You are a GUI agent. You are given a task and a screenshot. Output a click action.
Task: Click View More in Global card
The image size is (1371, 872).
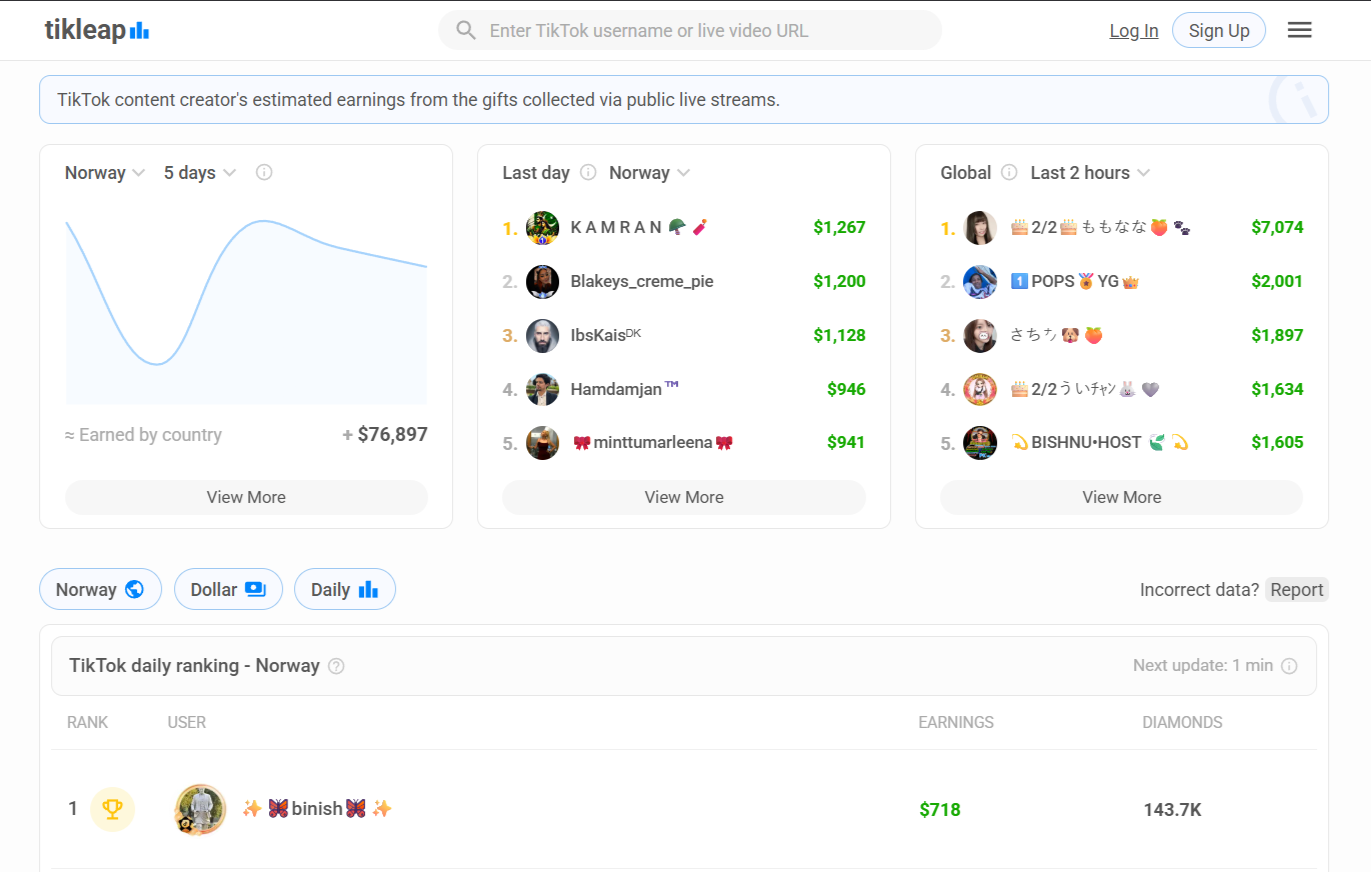pos(1122,497)
